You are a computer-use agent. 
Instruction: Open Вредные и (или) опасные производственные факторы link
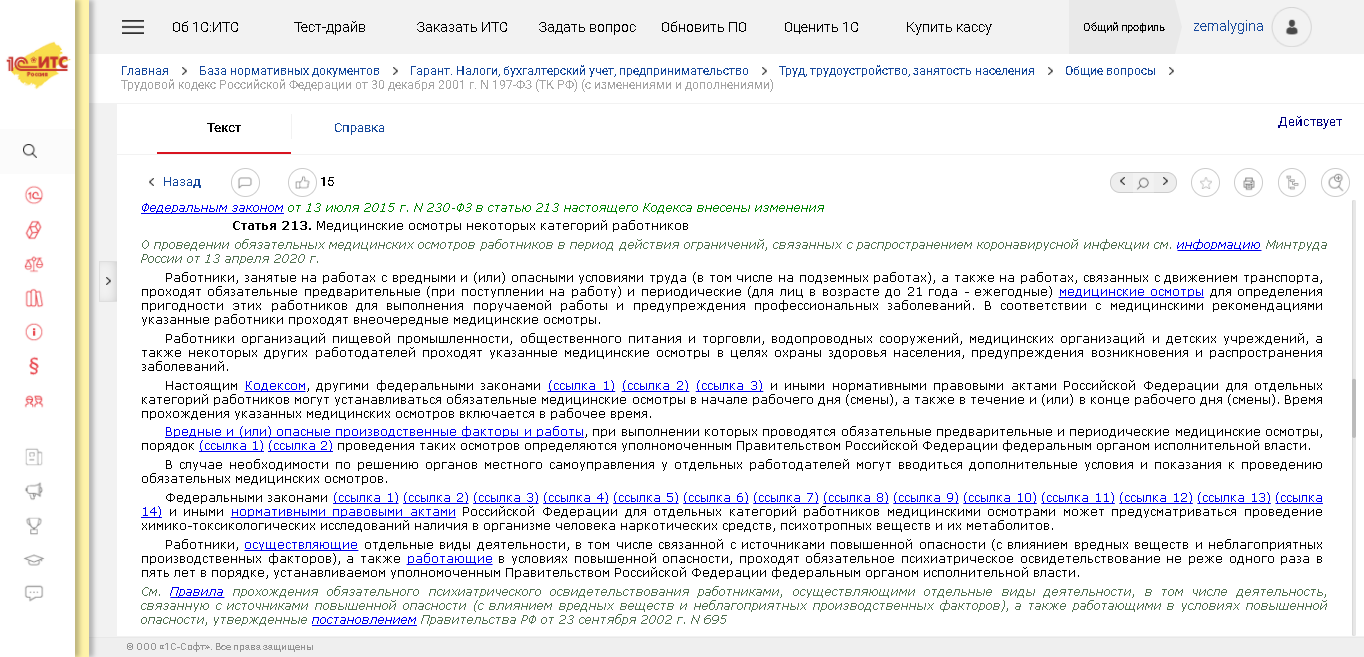click(374, 432)
